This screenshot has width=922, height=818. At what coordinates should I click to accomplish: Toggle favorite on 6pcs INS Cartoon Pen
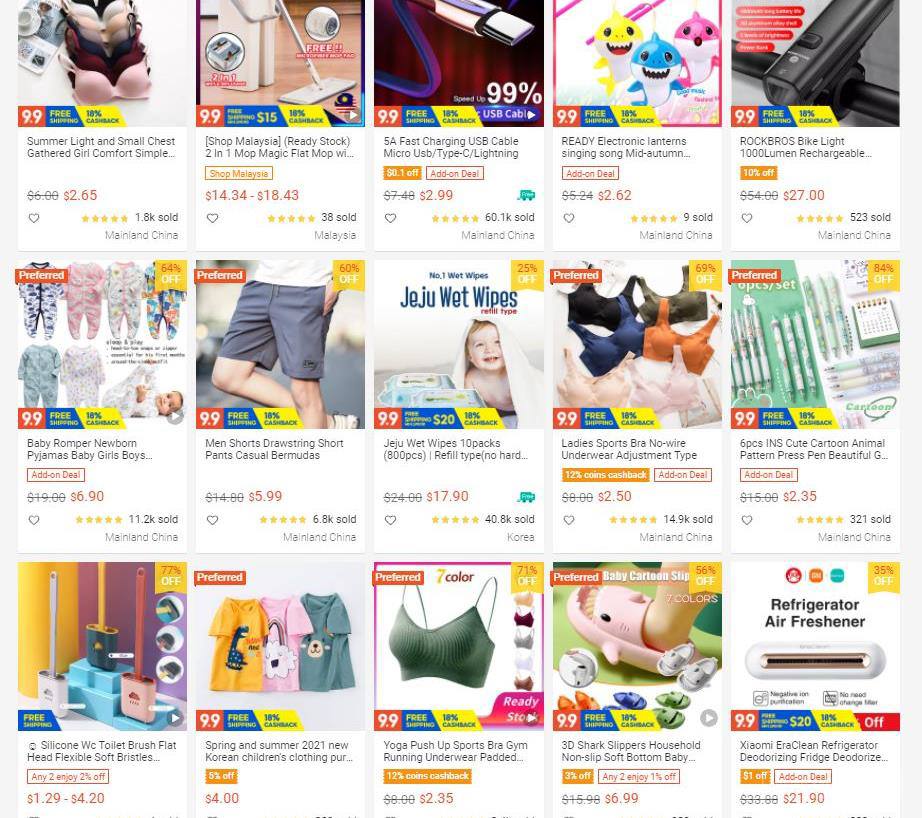pyautogui.click(x=747, y=520)
